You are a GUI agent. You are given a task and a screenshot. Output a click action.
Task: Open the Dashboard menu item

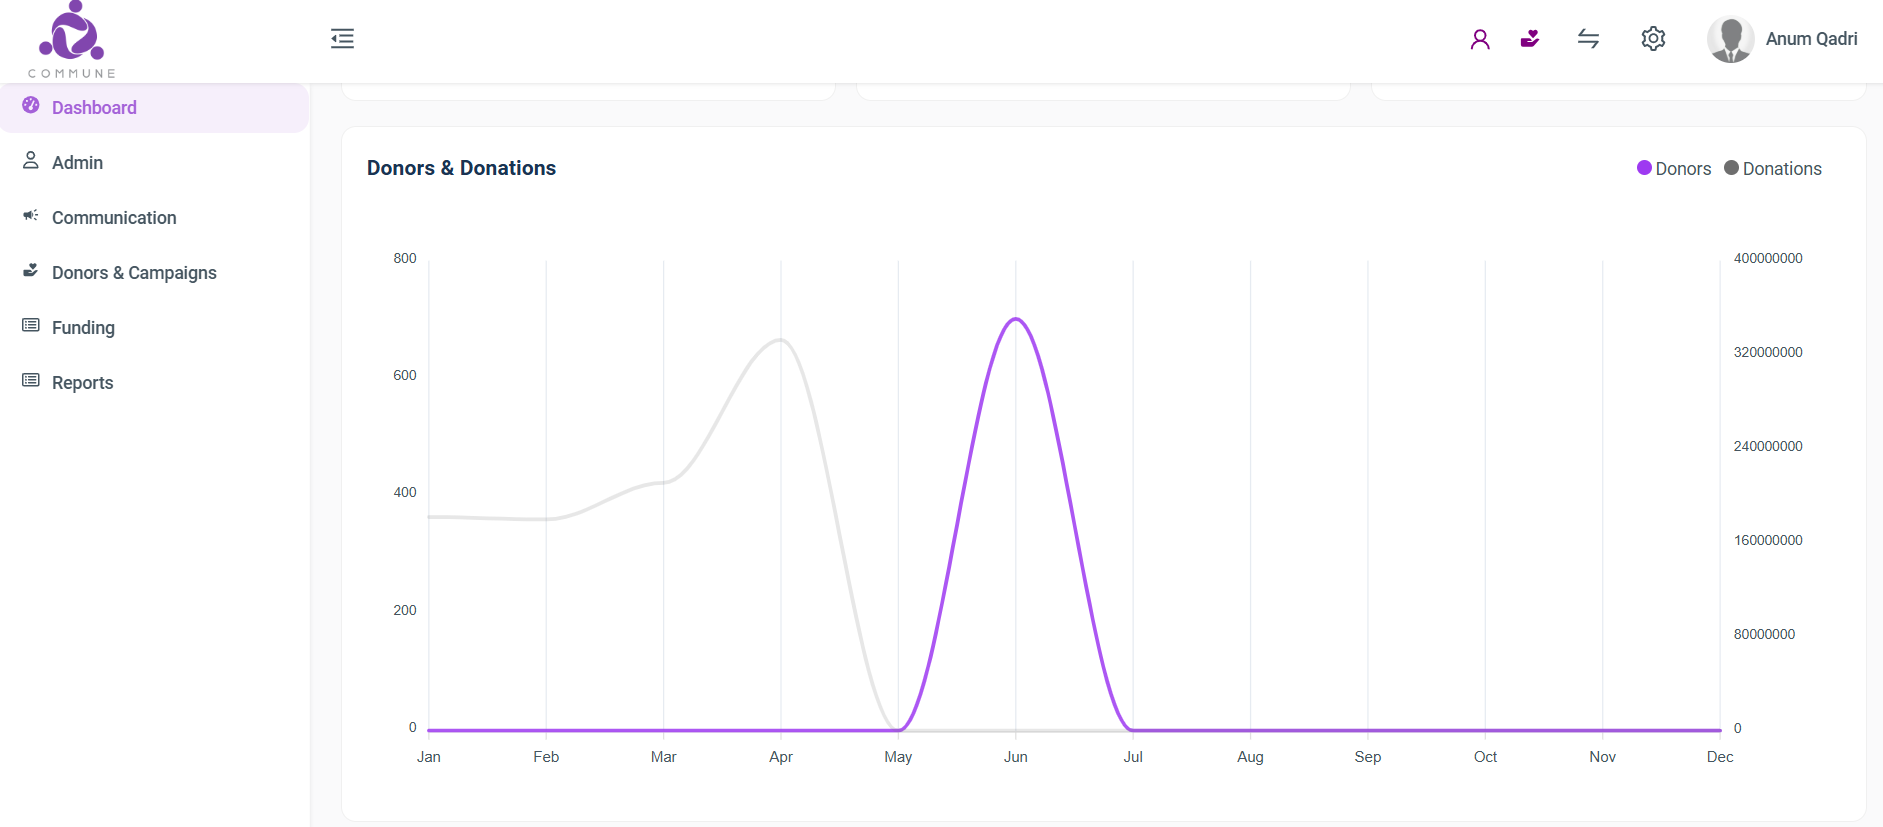pos(94,108)
